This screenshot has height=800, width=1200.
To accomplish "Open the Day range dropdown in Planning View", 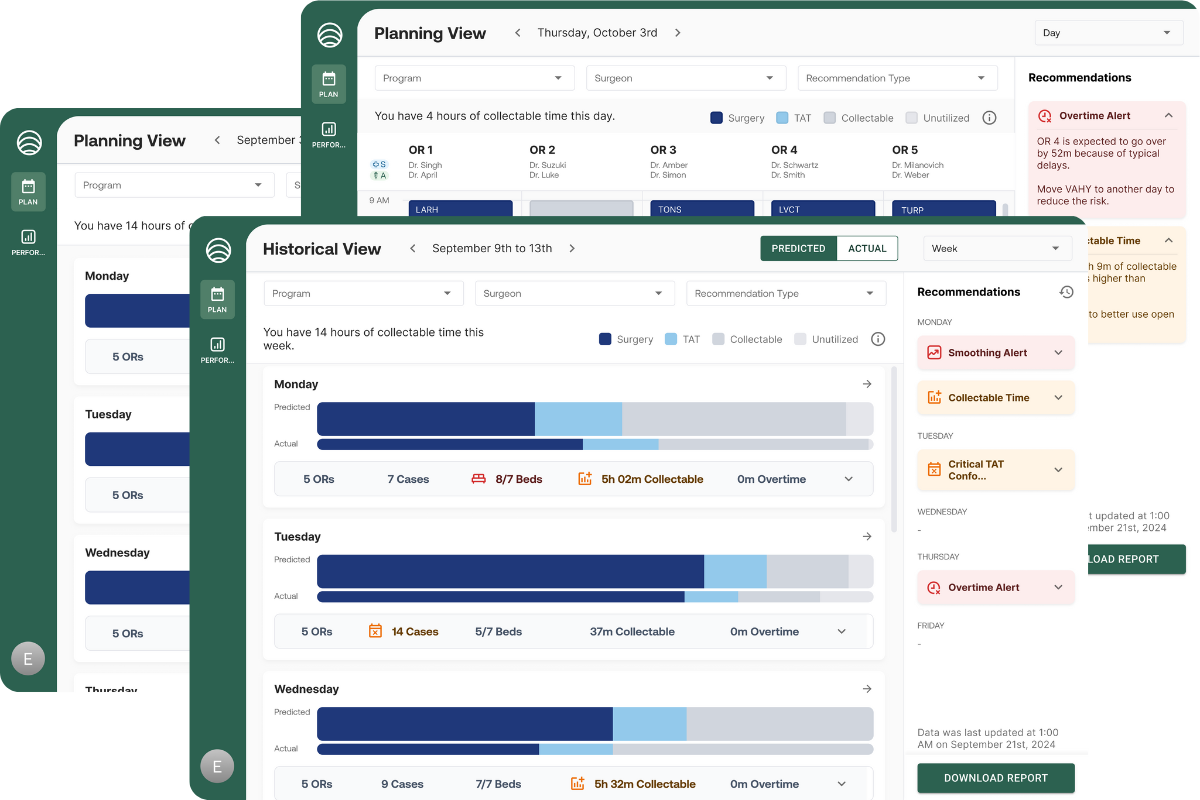I will (x=1109, y=33).
